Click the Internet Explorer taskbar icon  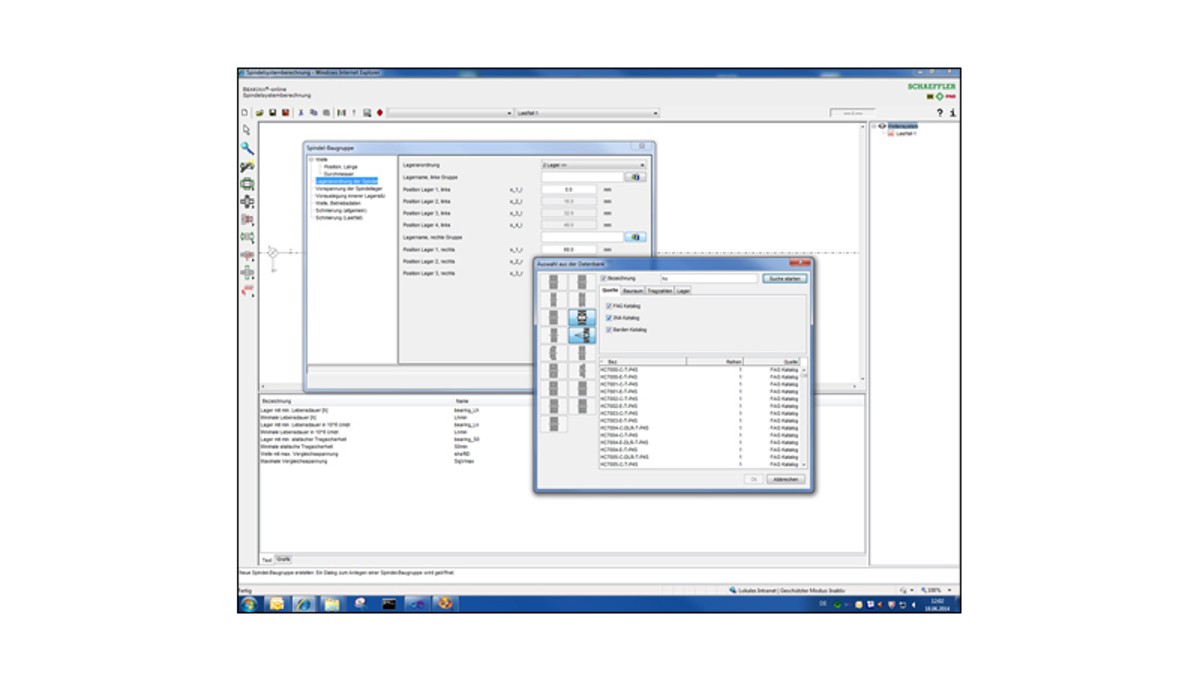click(x=303, y=604)
